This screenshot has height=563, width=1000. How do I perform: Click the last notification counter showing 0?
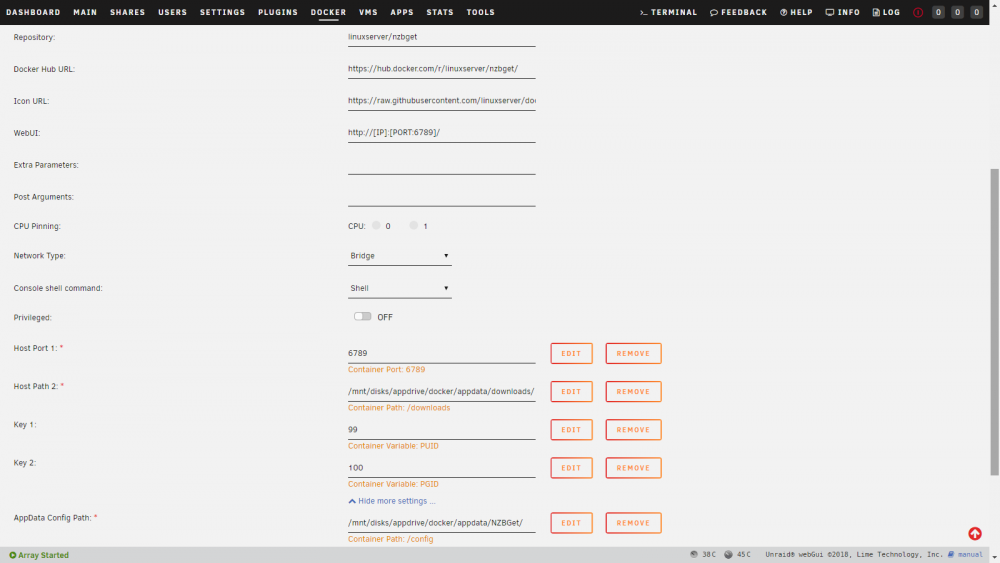(x=976, y=12)
